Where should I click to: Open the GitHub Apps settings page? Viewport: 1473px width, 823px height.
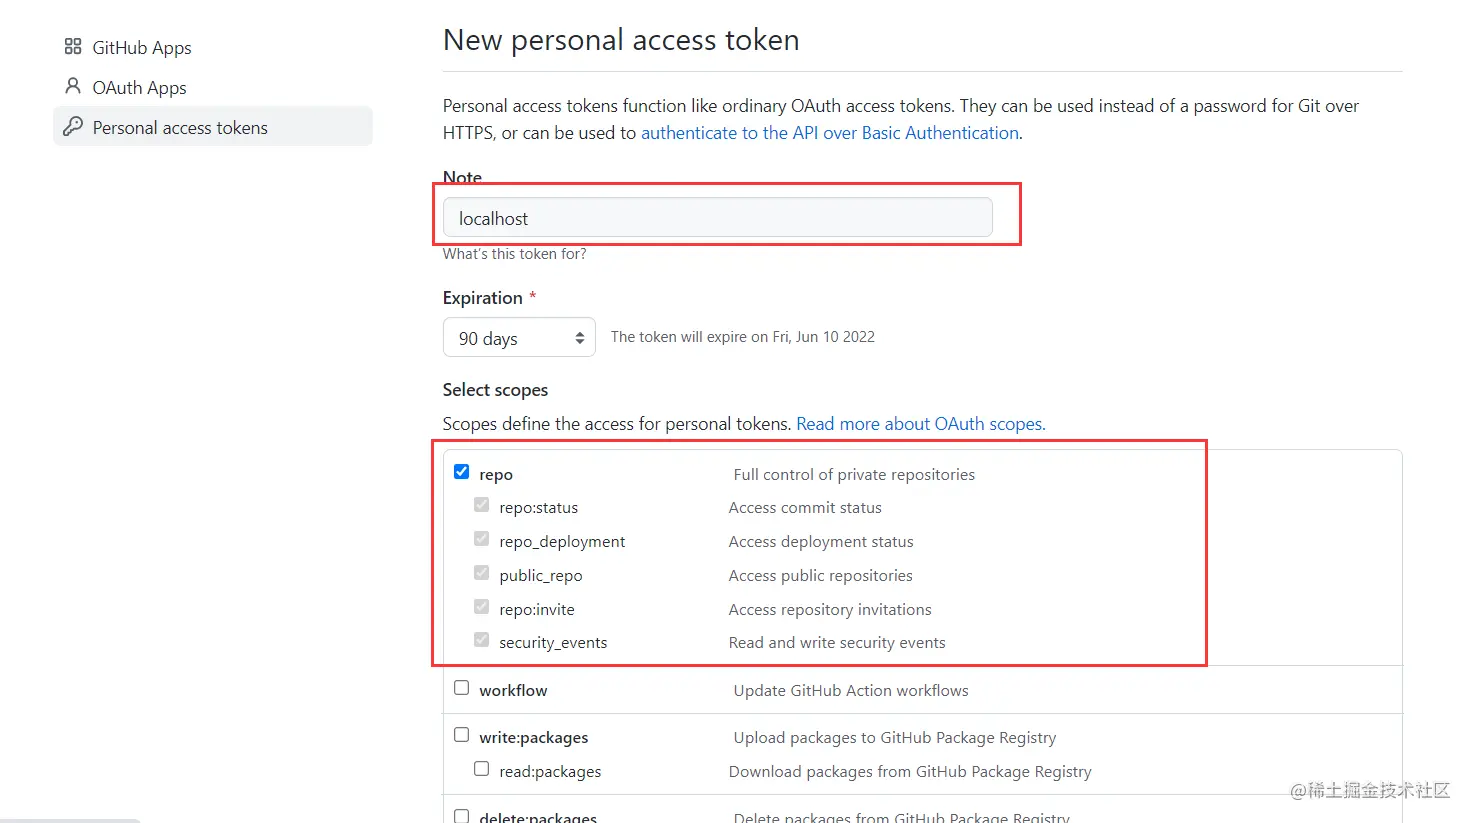tap(141, 48)
